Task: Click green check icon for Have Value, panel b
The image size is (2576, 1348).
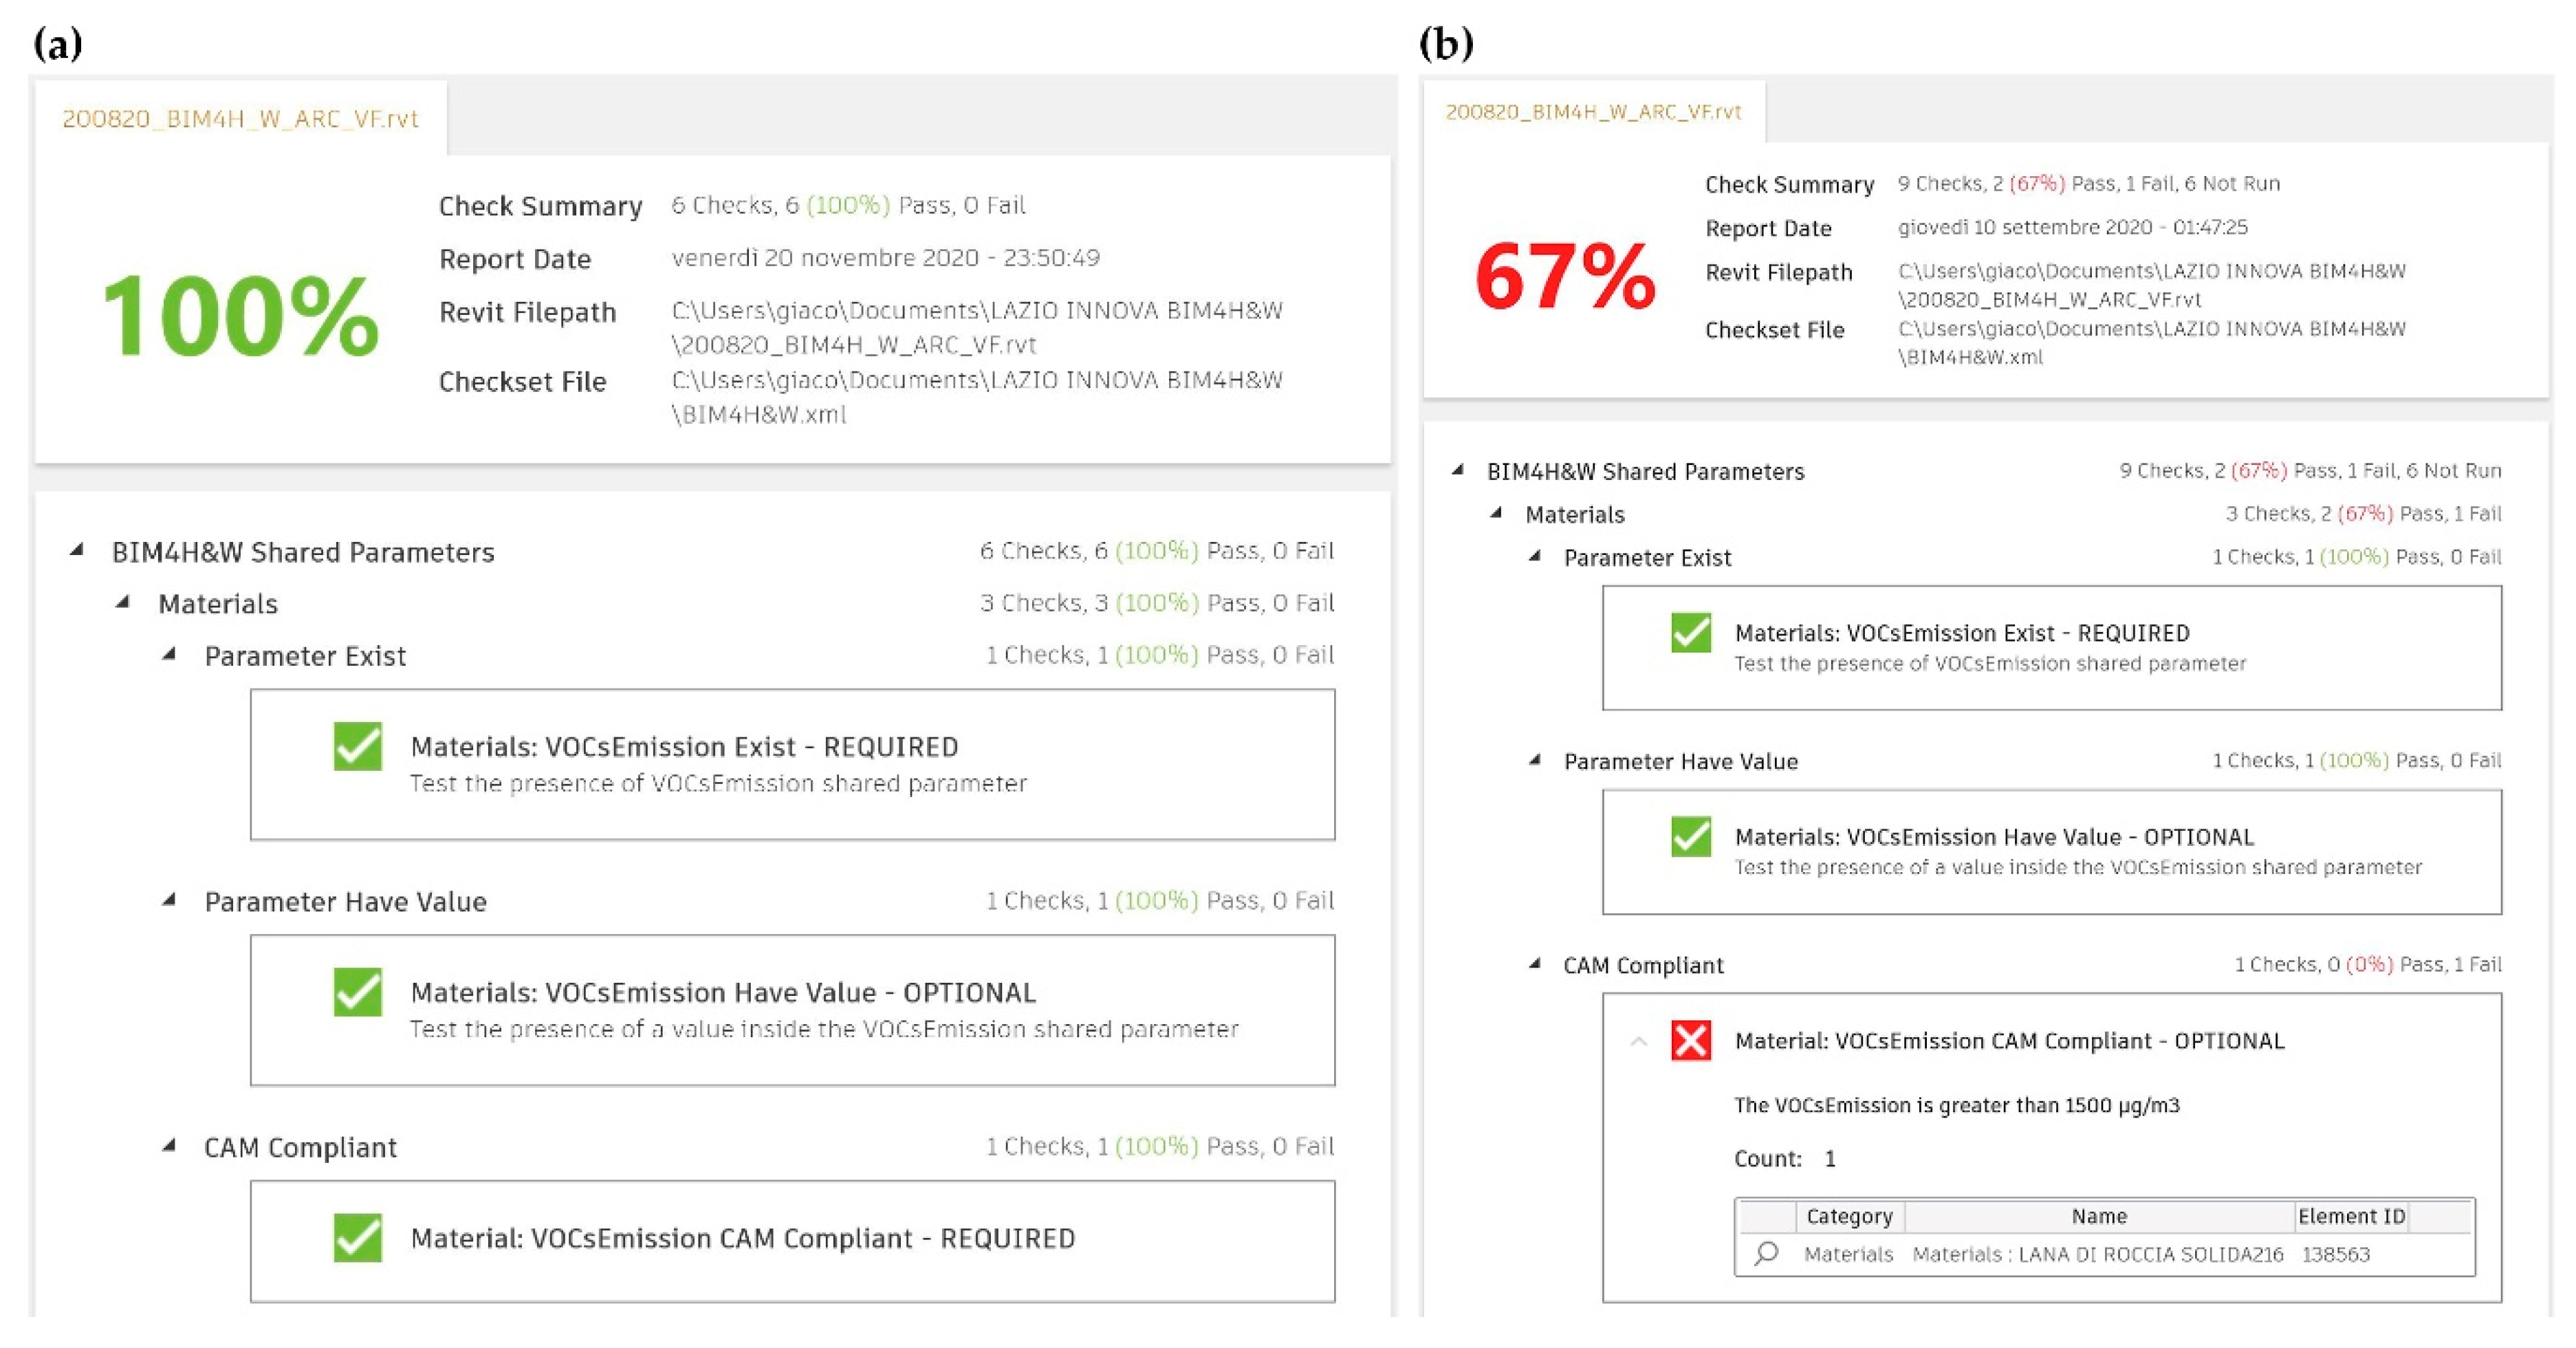Action: 1691,836
